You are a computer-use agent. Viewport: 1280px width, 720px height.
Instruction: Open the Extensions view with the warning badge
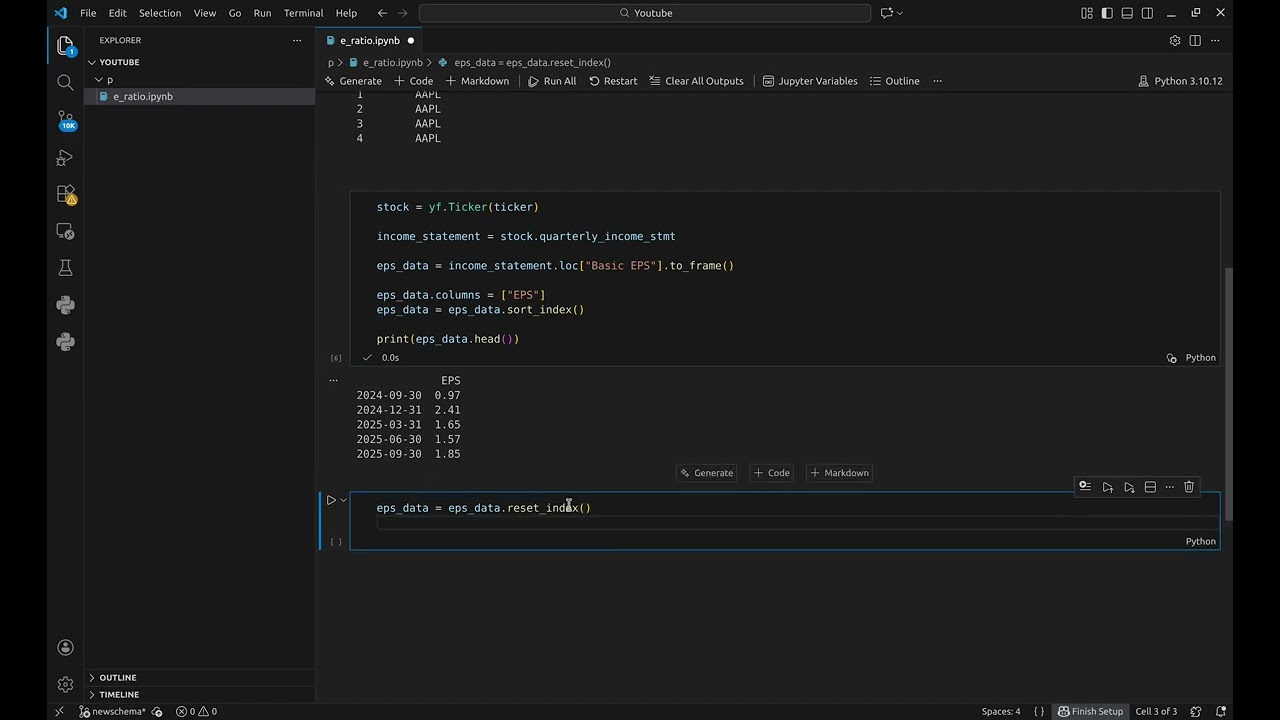coord(65,194)
